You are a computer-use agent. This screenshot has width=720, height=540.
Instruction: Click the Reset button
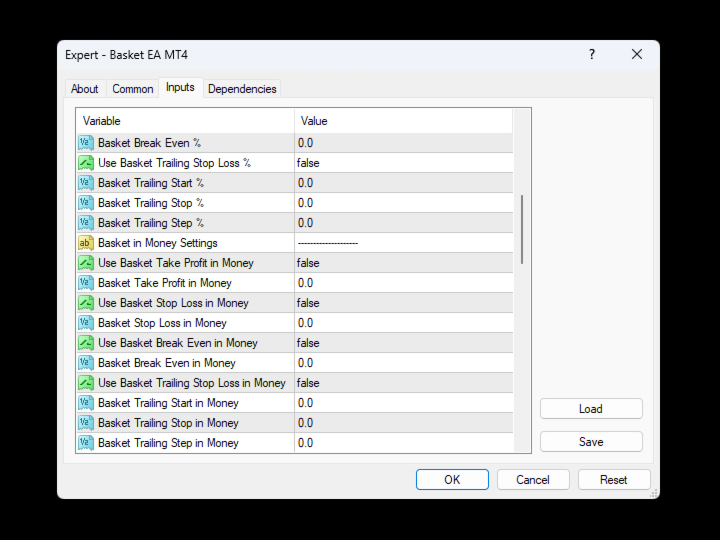click(614, 479)
